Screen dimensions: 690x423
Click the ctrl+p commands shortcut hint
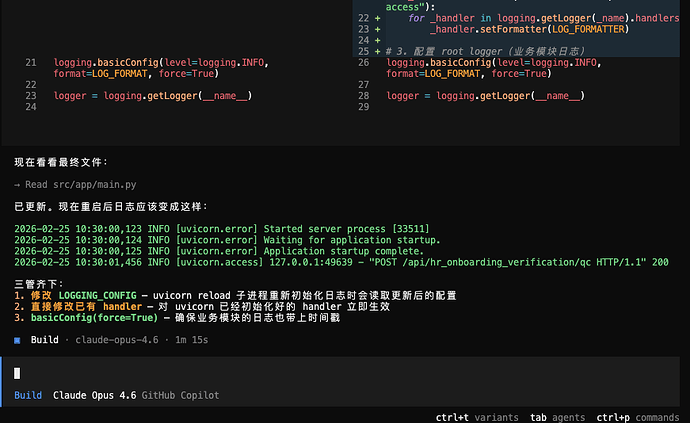[638, 417]
